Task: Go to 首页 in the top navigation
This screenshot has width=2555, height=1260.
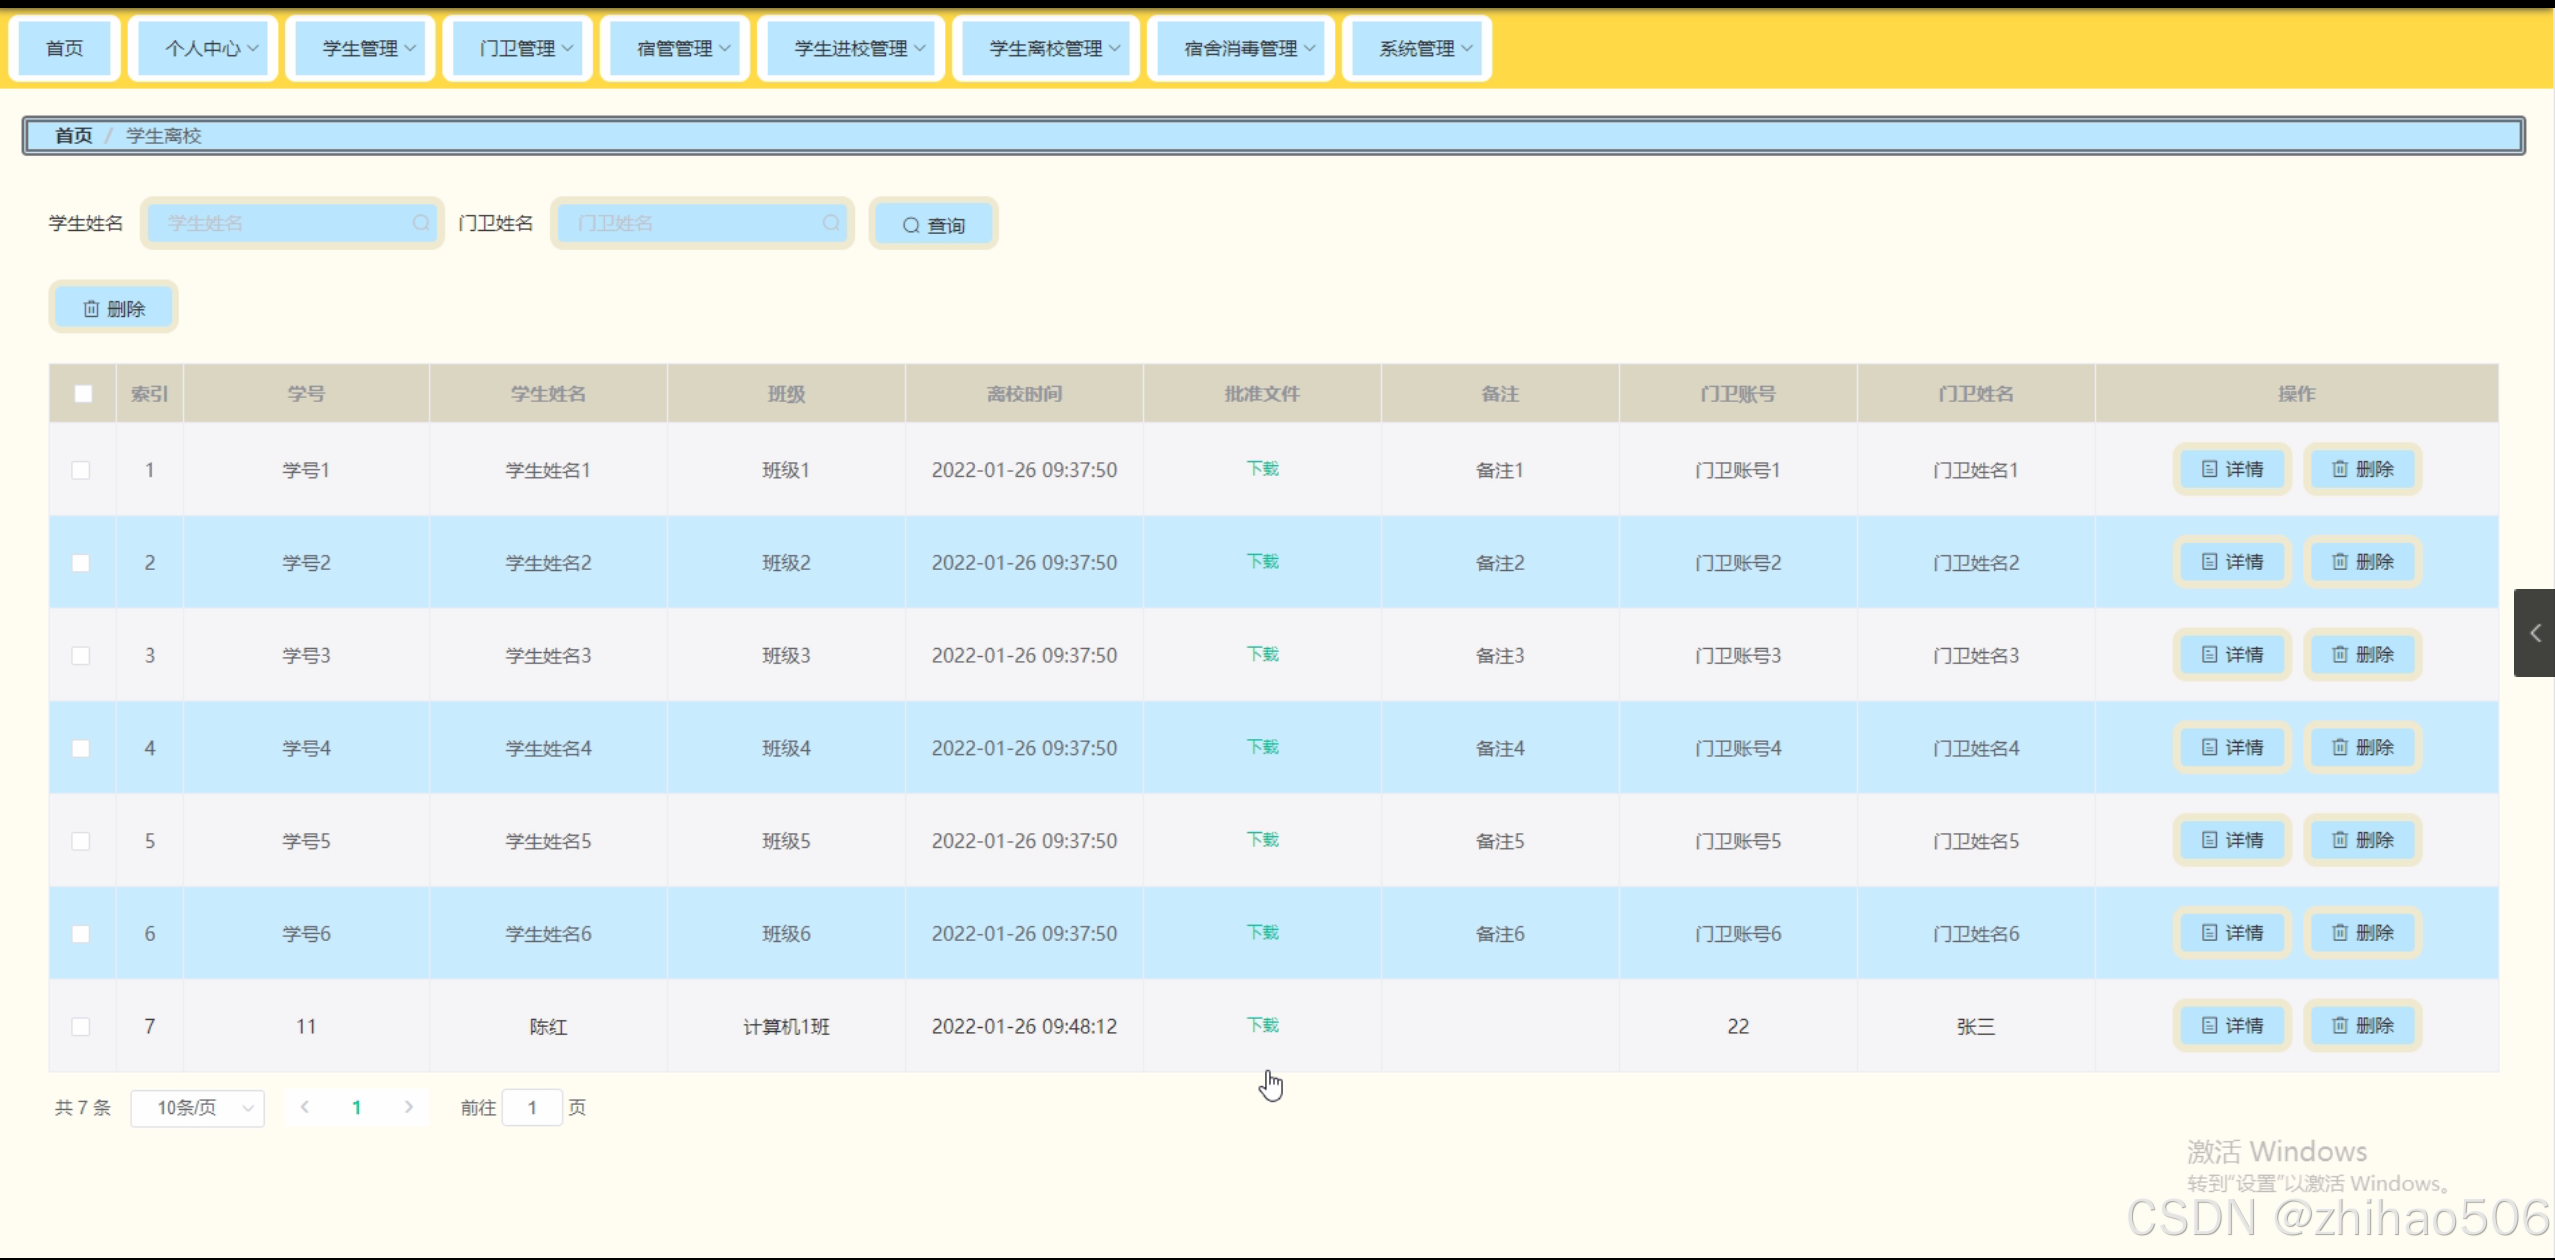Action: click(x=65, y=48)
